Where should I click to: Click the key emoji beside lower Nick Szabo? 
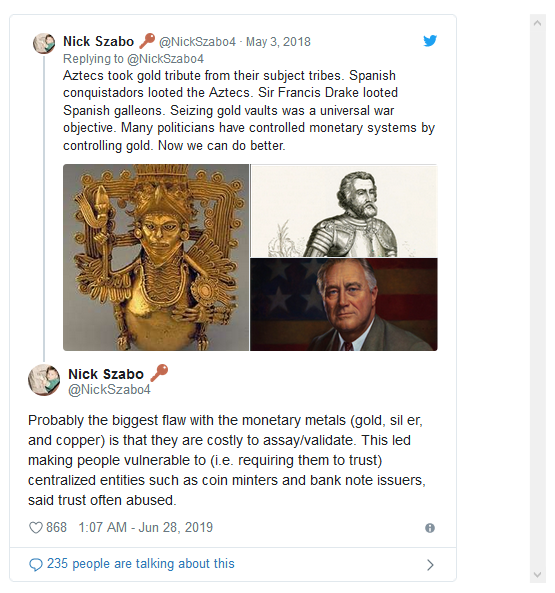(x=159, y=373)
